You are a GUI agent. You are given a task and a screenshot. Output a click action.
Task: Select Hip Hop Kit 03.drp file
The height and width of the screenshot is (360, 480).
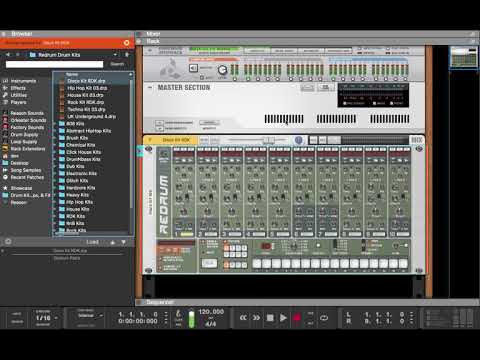(87, 88)
